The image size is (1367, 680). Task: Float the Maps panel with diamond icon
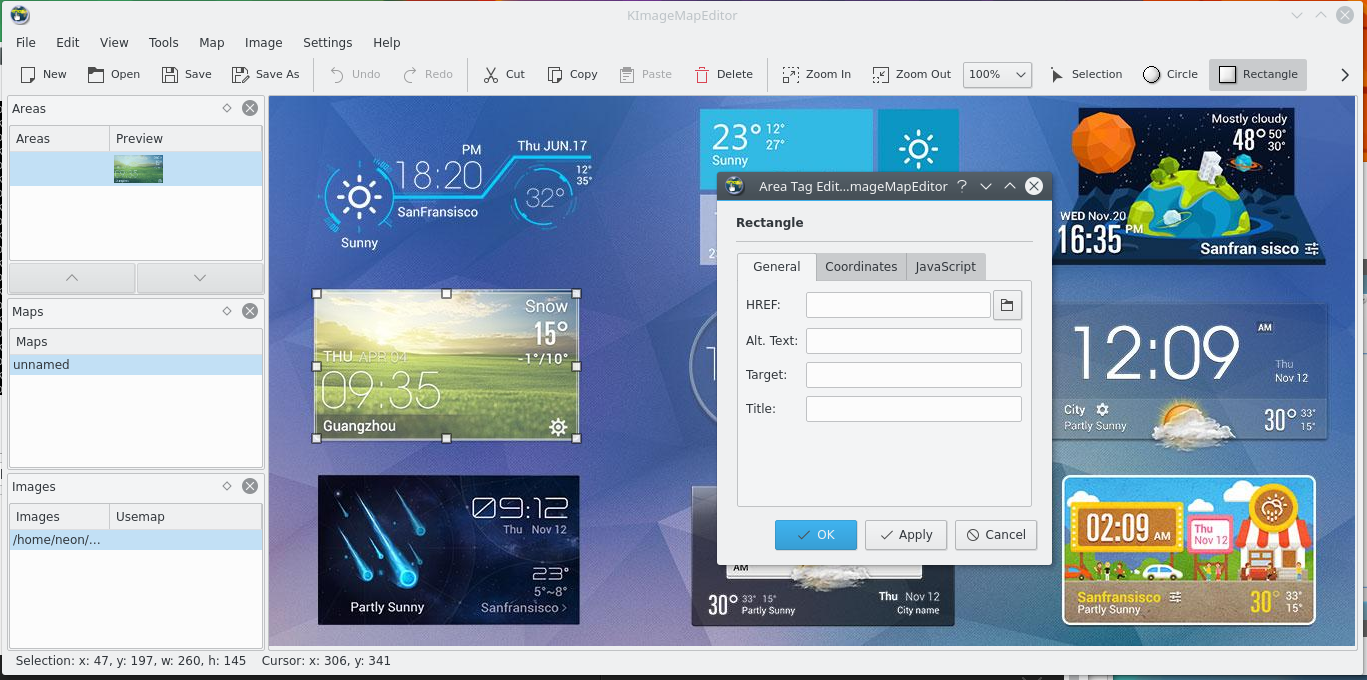click(x=227, y=311)
